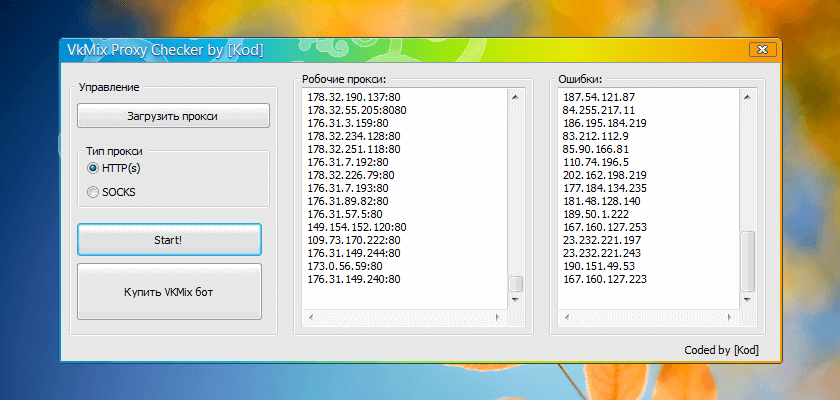Select error entry 190.151.49.53

click(x=599, y=266)
